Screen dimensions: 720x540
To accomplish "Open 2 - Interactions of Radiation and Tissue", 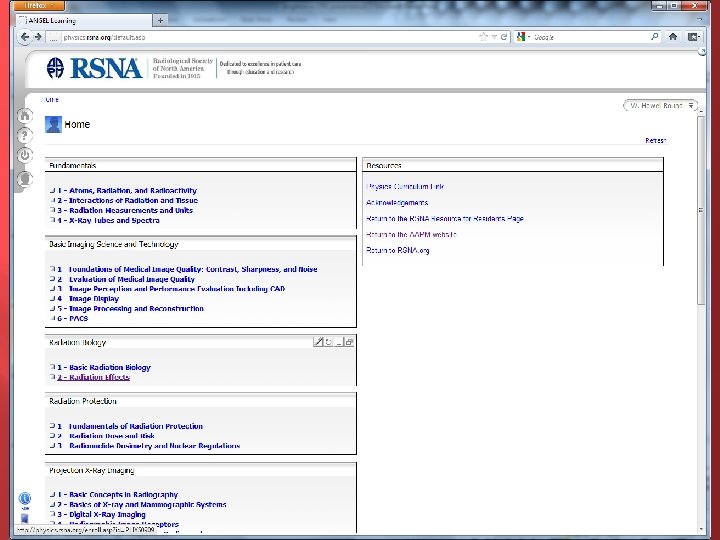I will tap(128, 201).
